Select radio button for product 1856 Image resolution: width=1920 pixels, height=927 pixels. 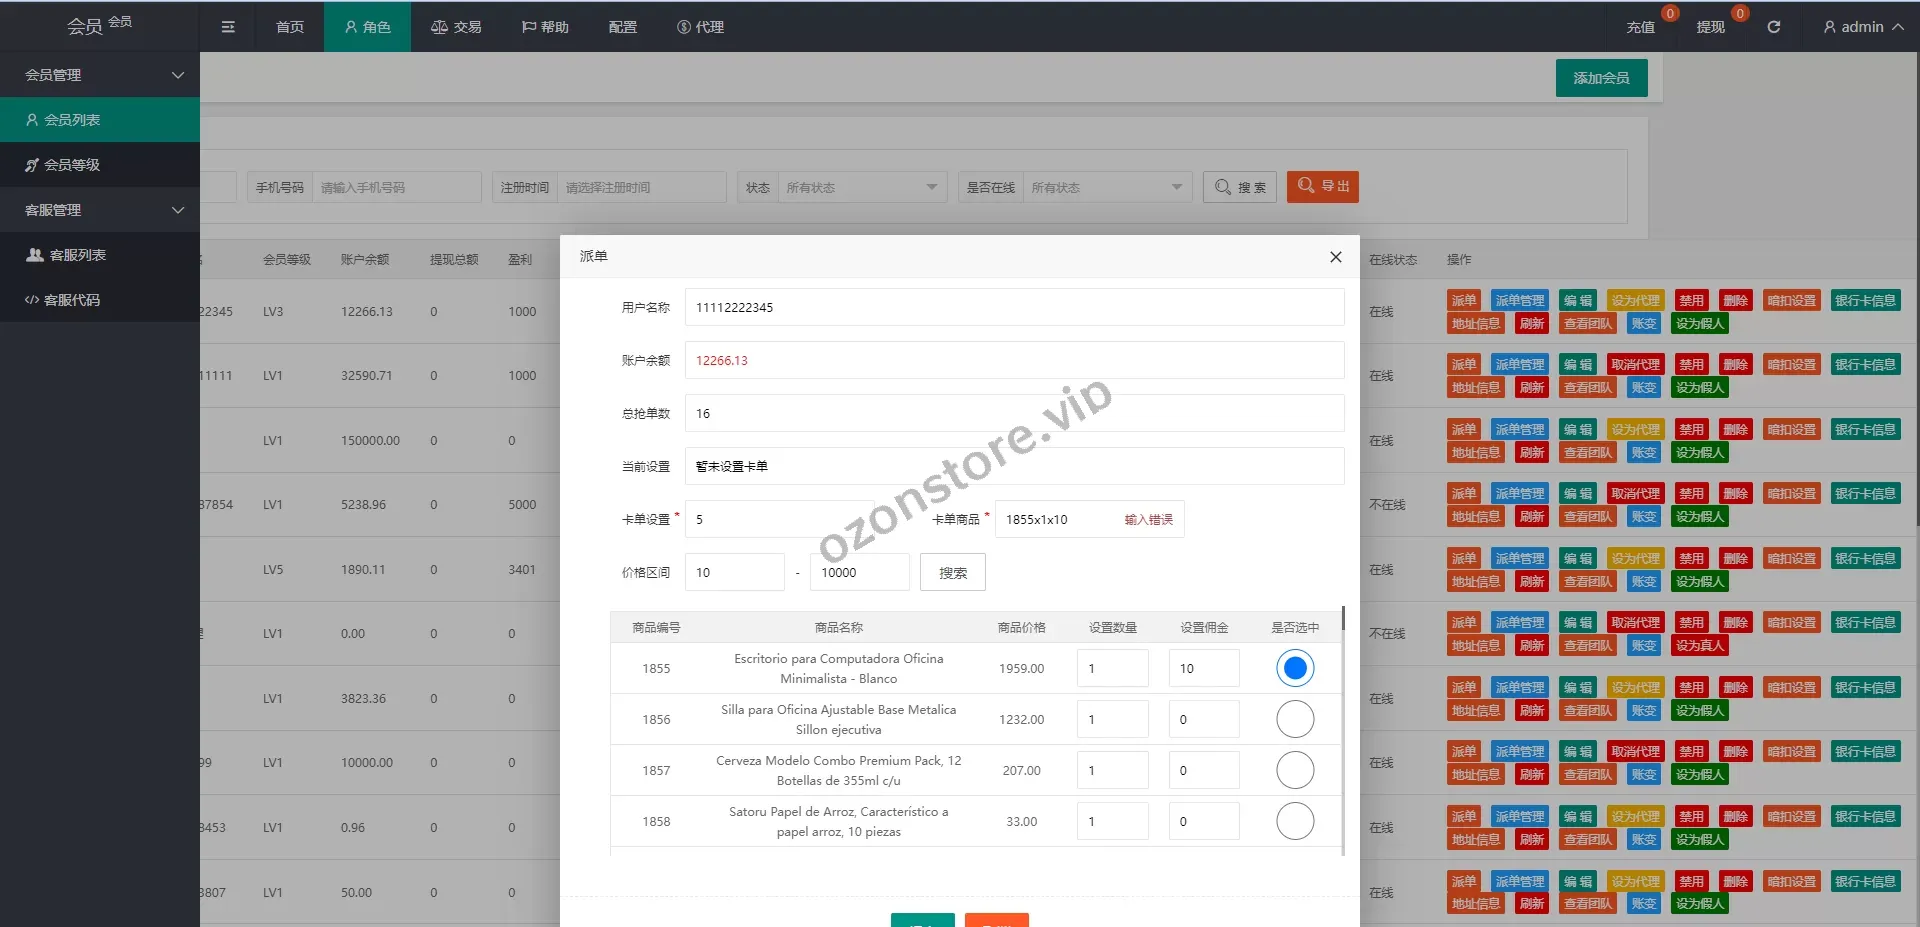pyautogui.click(x=1294, y=719)
